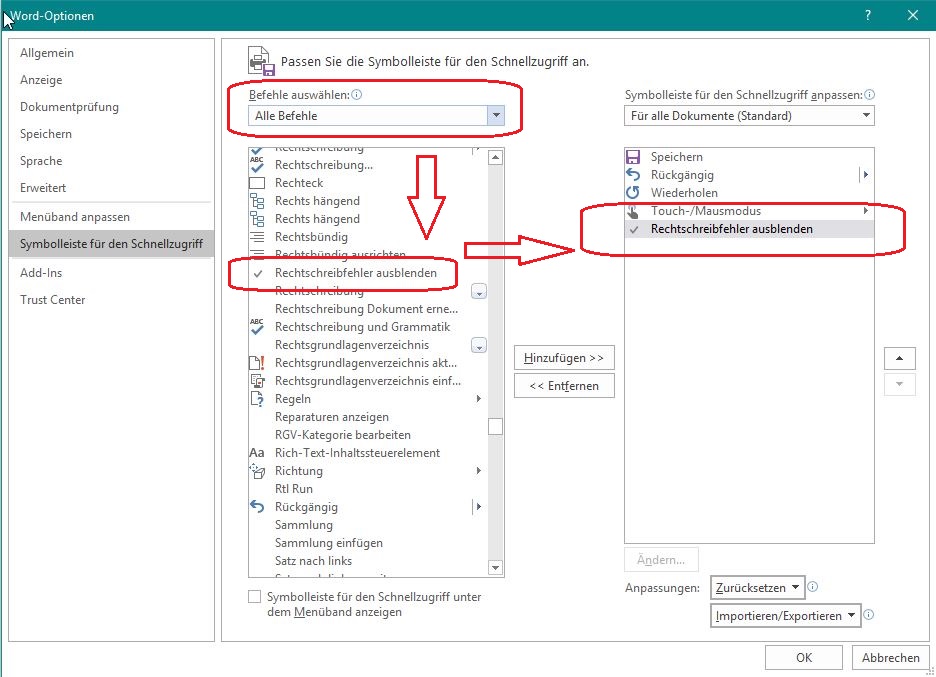Select Rechtschreibfehler ausblenden in left list

pyautogui.click(x=356, y=273)
